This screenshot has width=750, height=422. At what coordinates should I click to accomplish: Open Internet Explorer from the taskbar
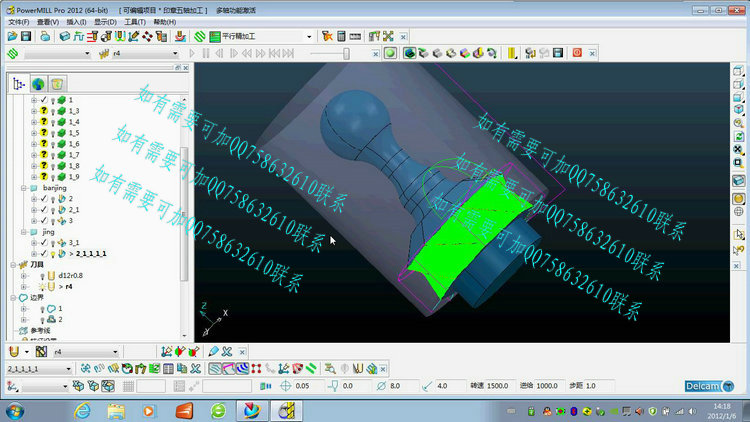[x=82, y=411]
